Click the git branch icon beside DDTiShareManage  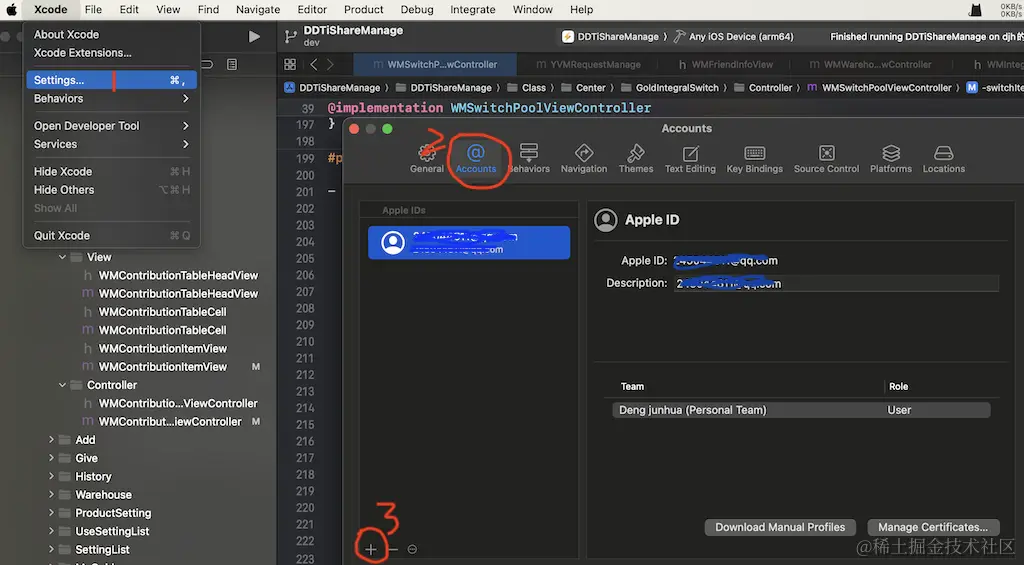pyautogui.click(x=291, y=37)
